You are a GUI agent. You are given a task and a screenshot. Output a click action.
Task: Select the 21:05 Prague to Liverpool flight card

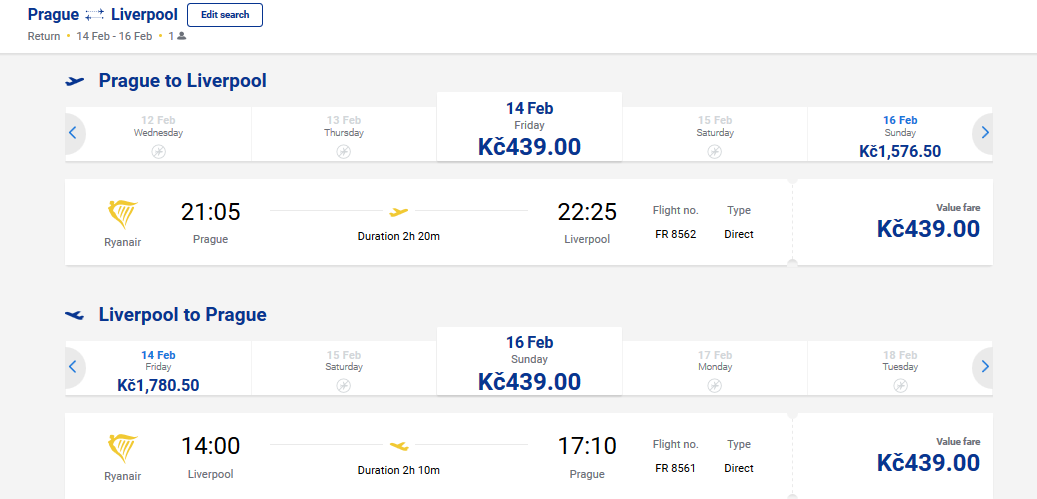pyautogui.click(x=429, y=222)
